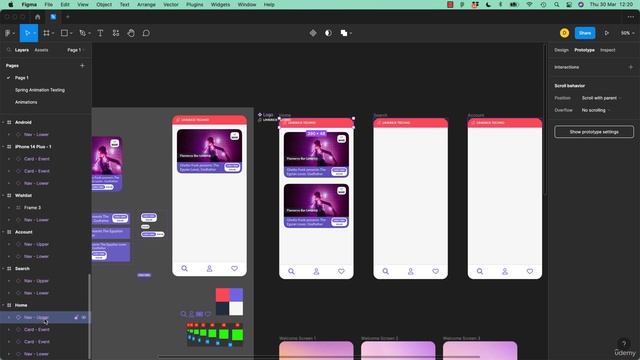This screenshot has width=640, height=360.
Task: Select the Search frame layer
Action: point(22,269)
